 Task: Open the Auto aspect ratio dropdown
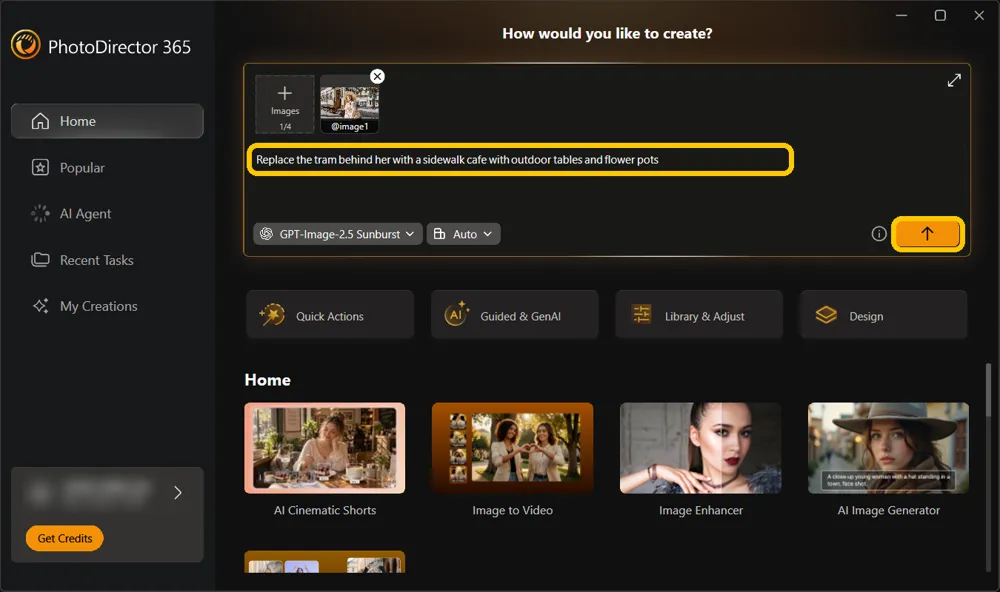pos(464,234)
